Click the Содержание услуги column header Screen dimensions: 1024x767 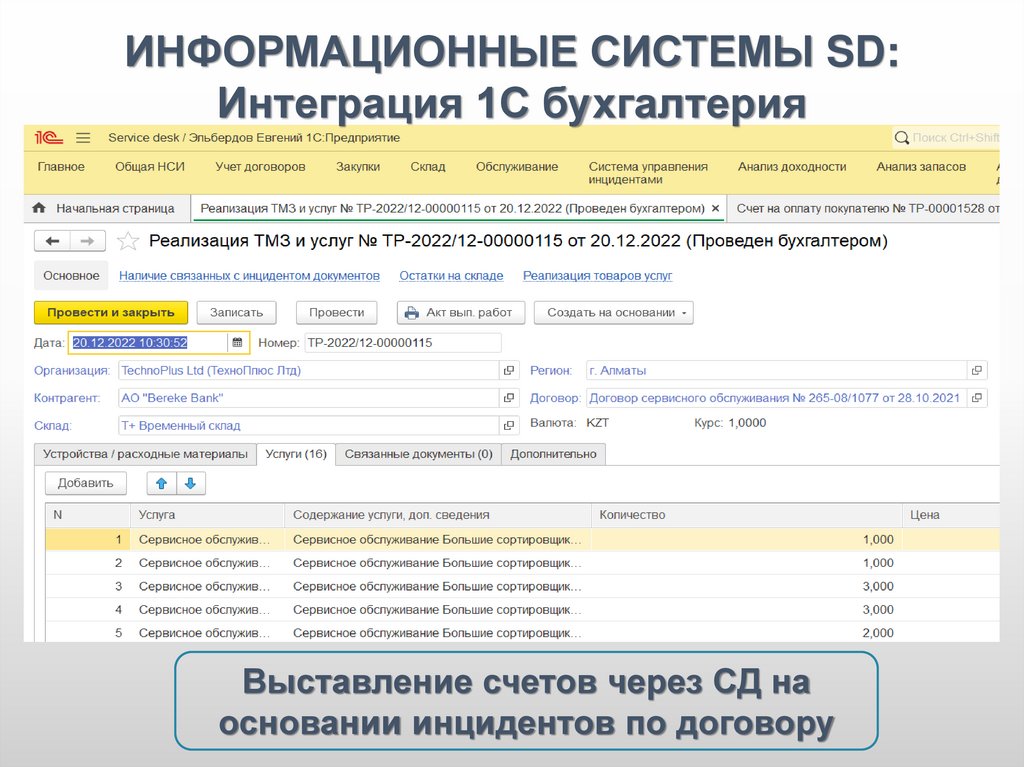(x=438, y=515)
